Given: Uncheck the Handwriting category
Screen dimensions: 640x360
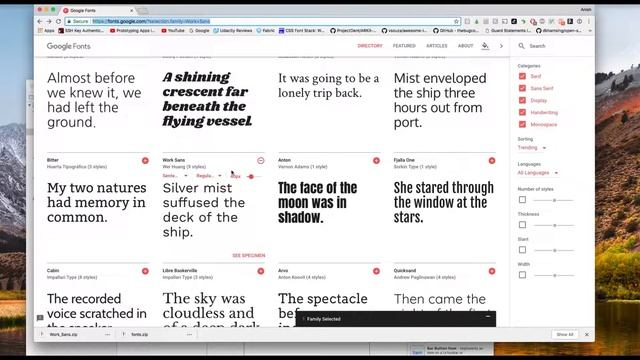Looking at the screenshot, I should (x=522, y=112).
